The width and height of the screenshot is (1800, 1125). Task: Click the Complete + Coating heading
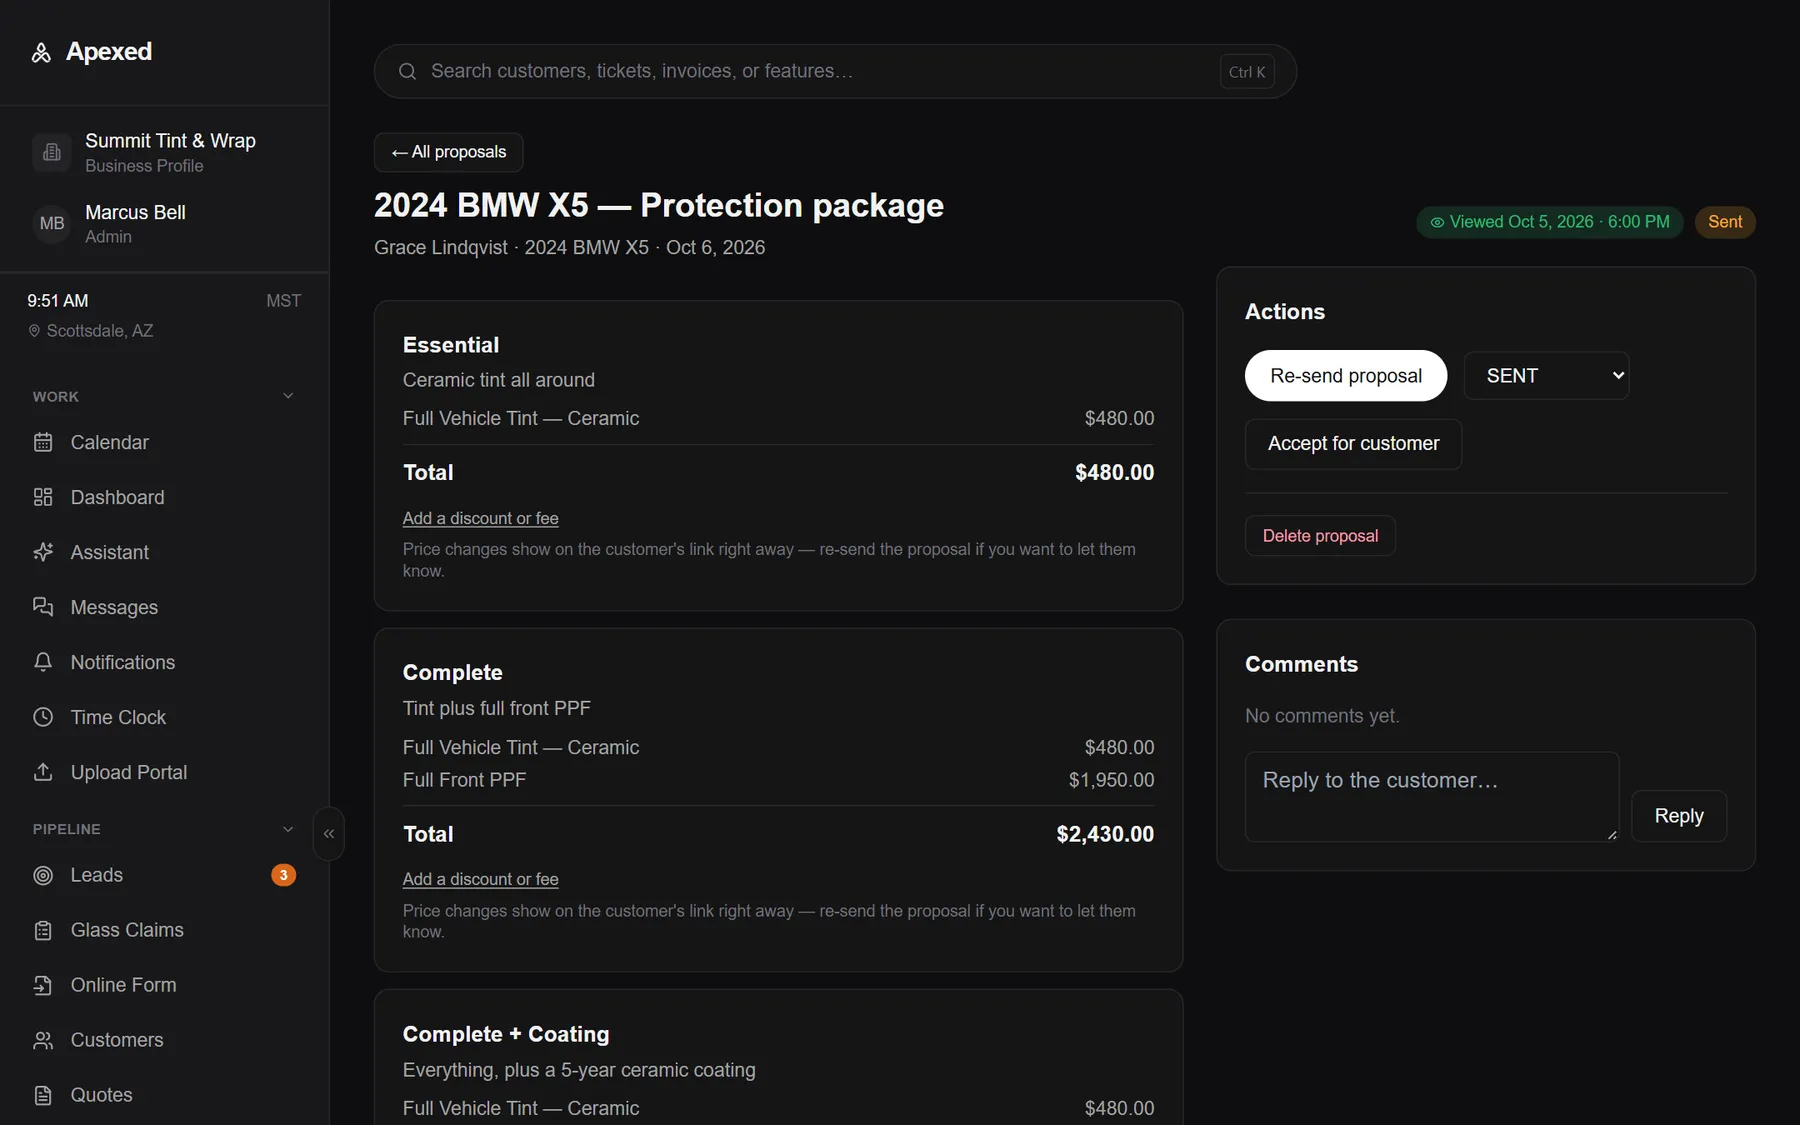coord(506,1034)
